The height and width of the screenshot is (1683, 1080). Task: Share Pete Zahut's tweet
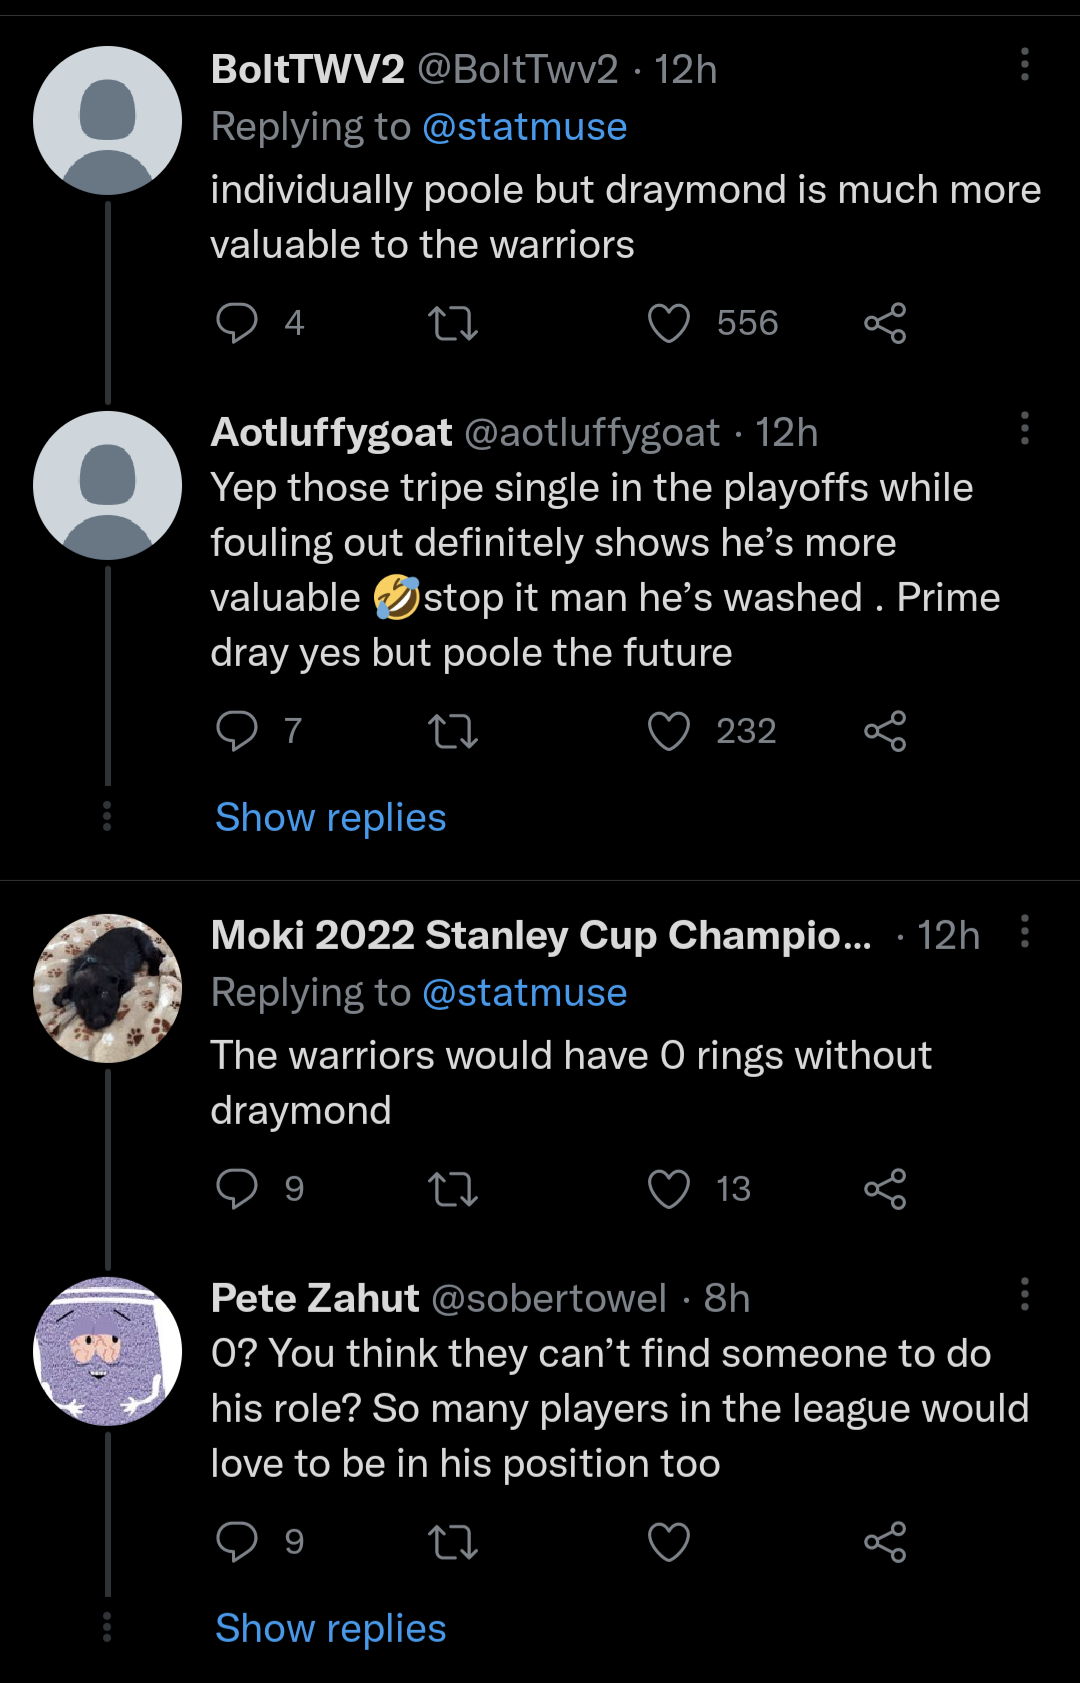coord(885,1542)
